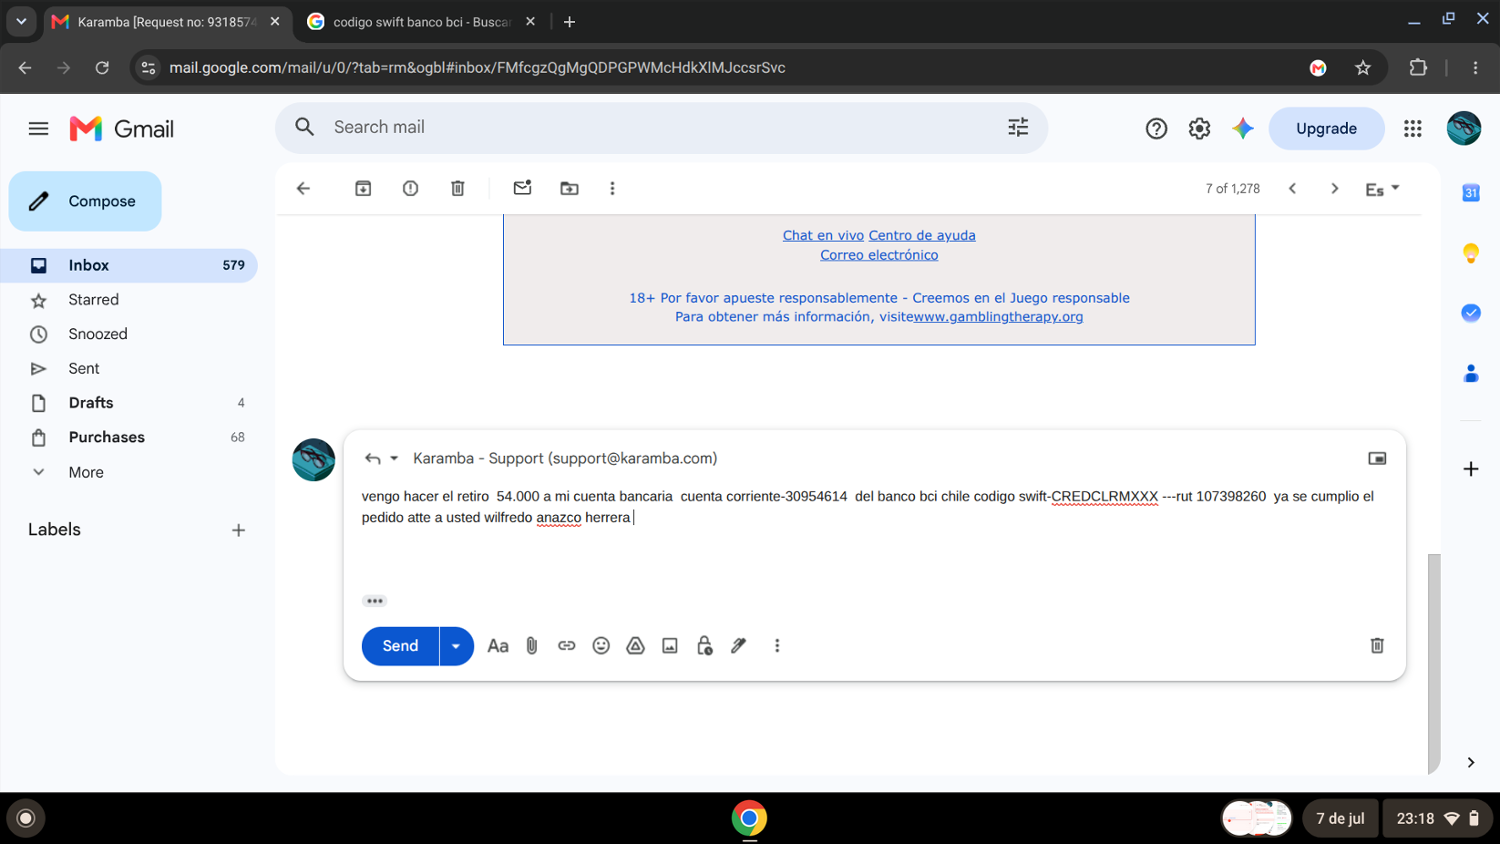Screen dimensions: 1500x844
Task: Archive this conversation
Action: tap(363, 188)
